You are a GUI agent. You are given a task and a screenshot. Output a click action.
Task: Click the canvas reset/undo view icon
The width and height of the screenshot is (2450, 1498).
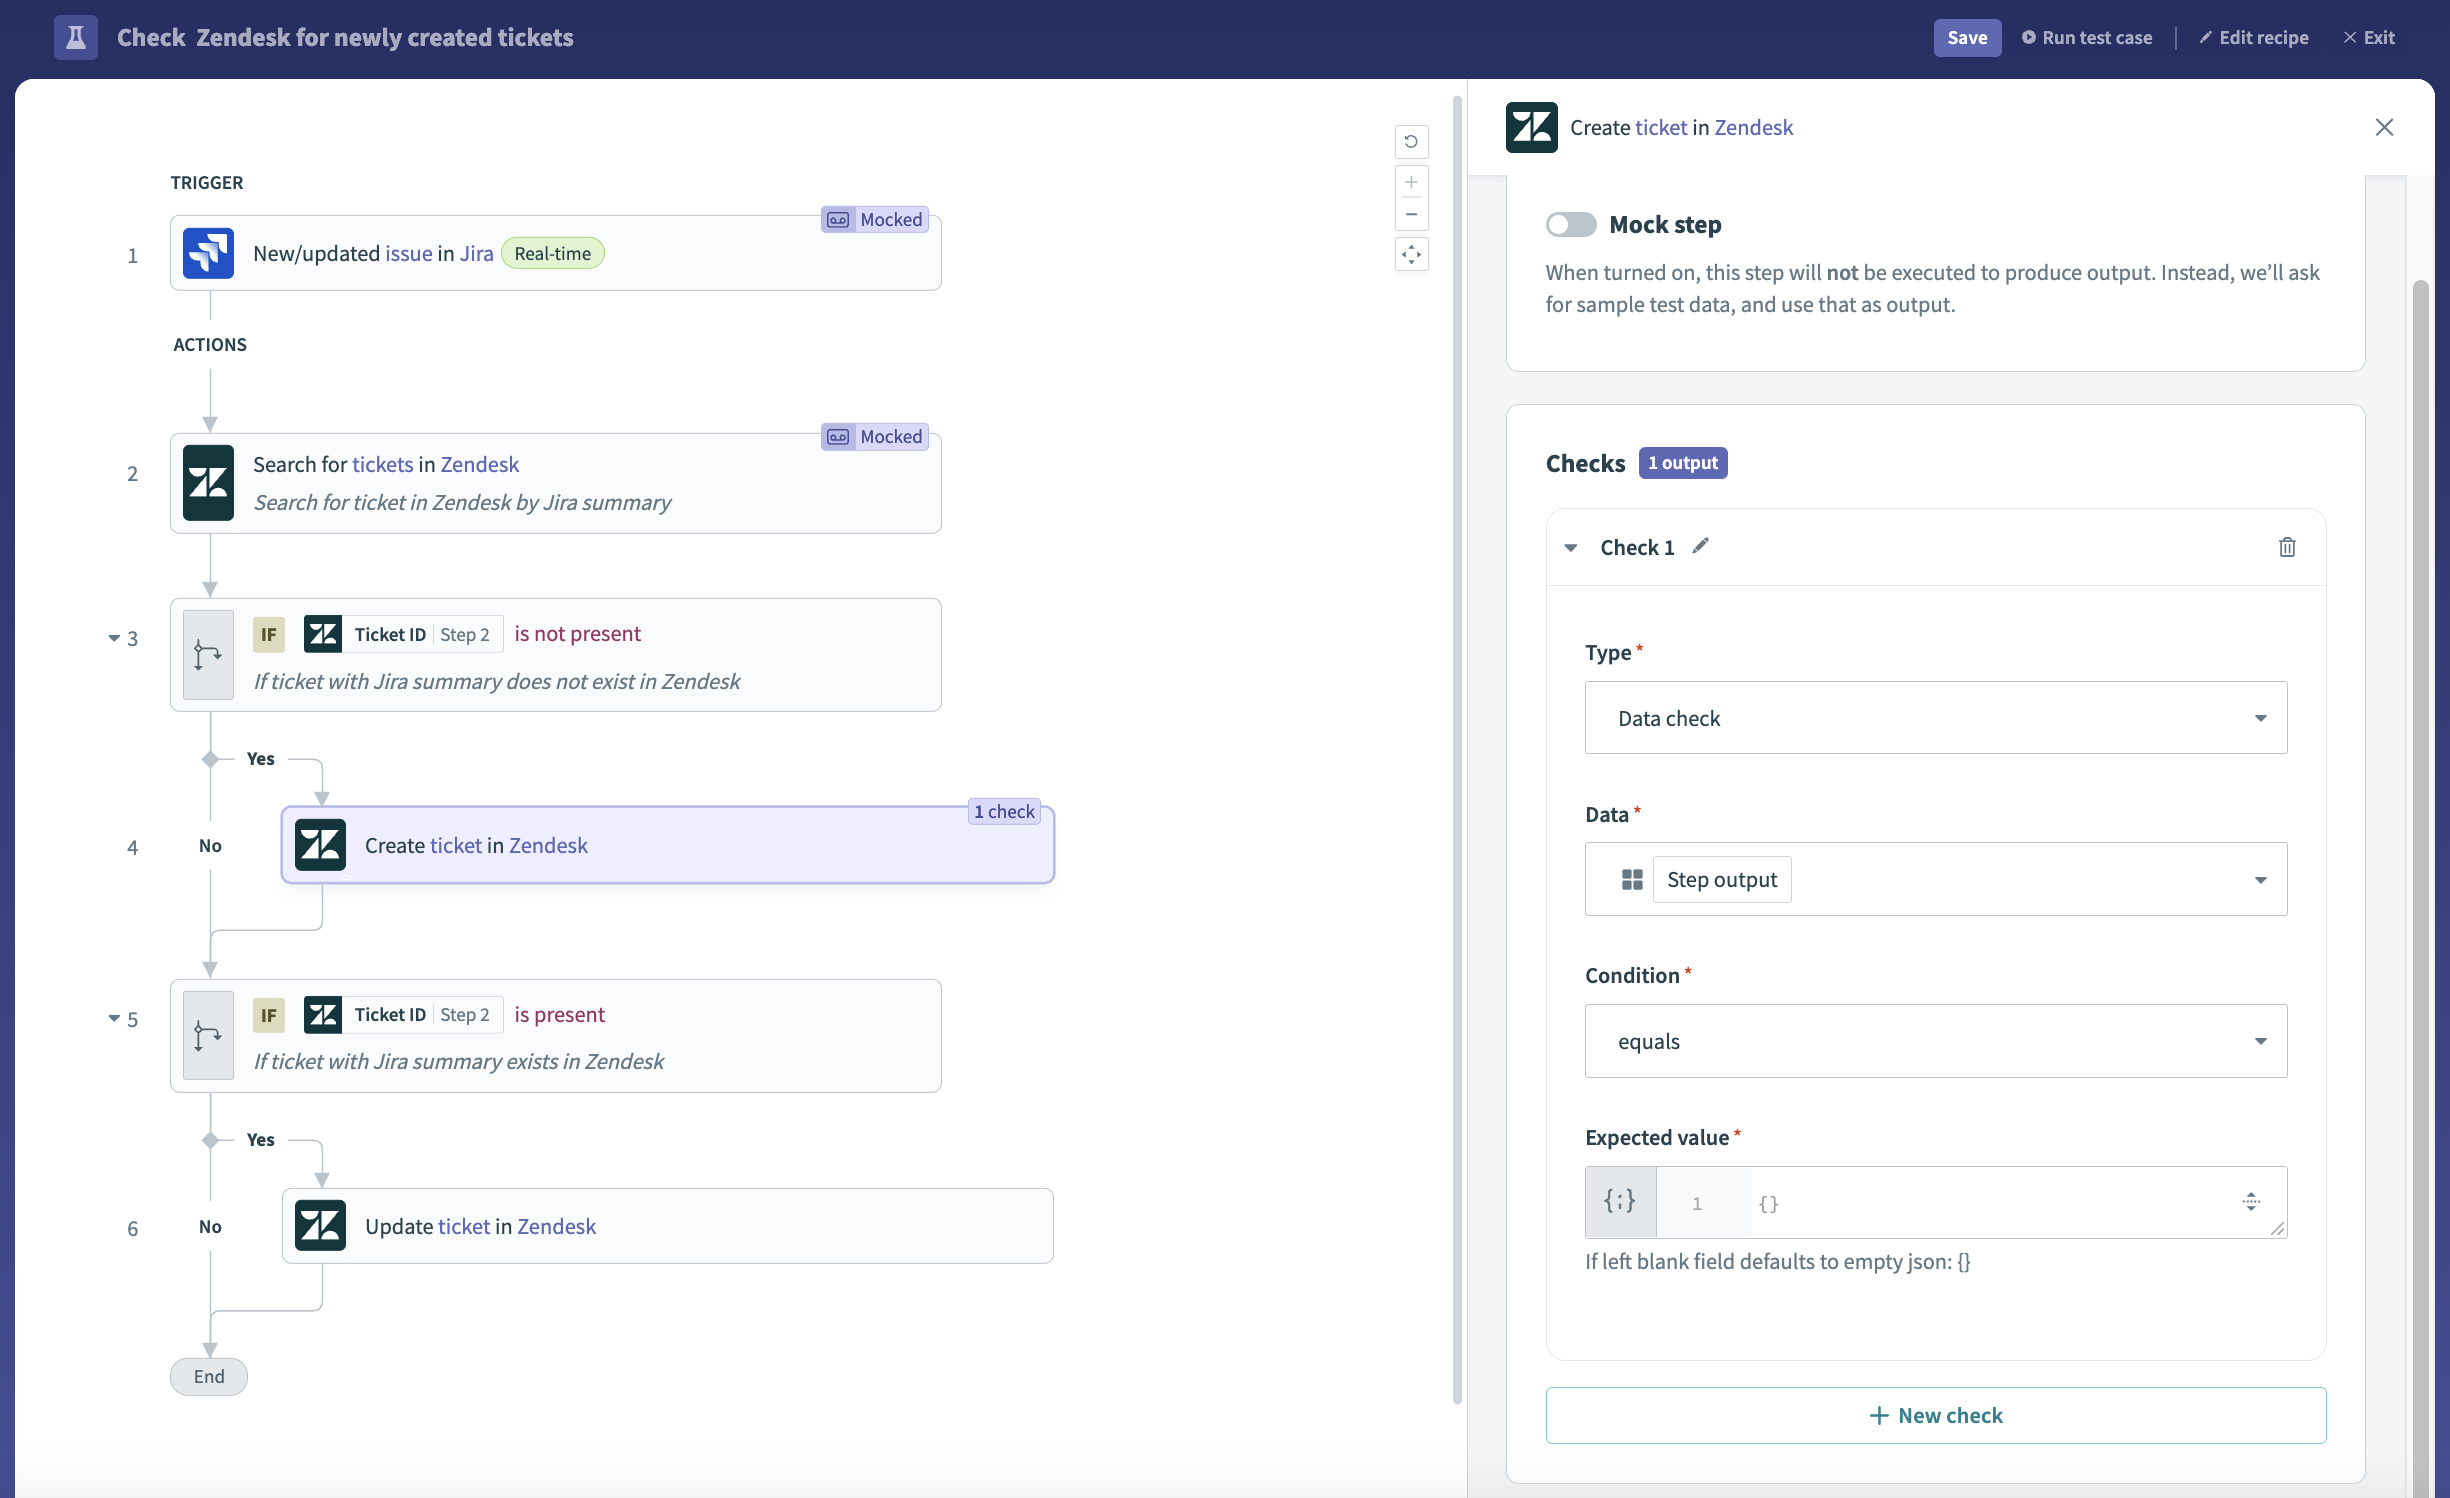pyautogui.click(x=1411, y=142)
